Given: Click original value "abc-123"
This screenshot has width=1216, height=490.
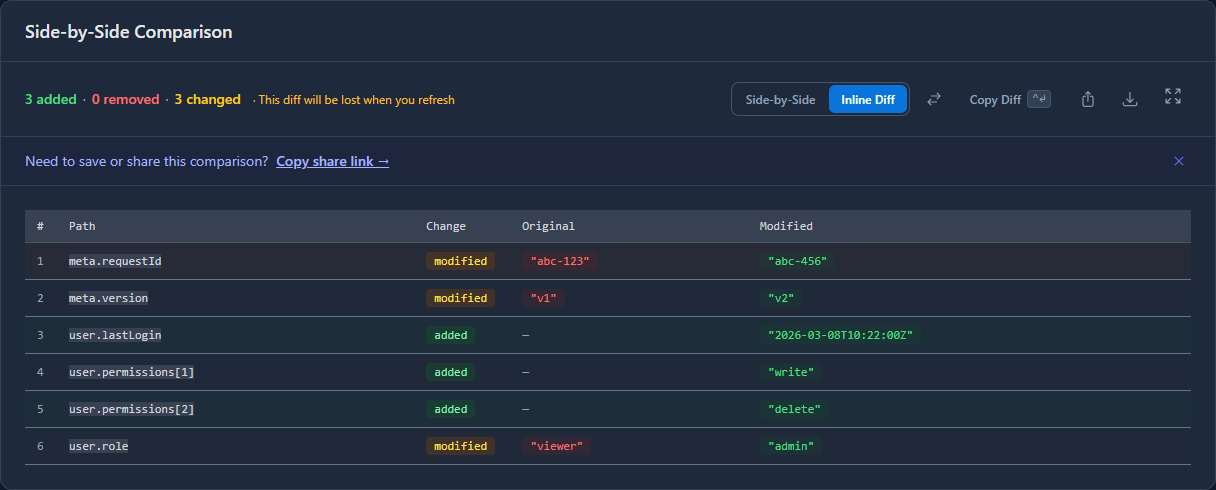Looking at the screenshot, I should (561, 261).
